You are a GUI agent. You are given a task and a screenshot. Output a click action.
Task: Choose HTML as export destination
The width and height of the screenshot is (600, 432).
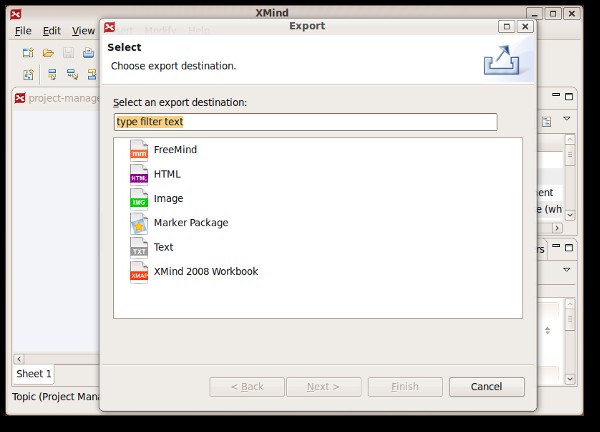tap(155, 174)
